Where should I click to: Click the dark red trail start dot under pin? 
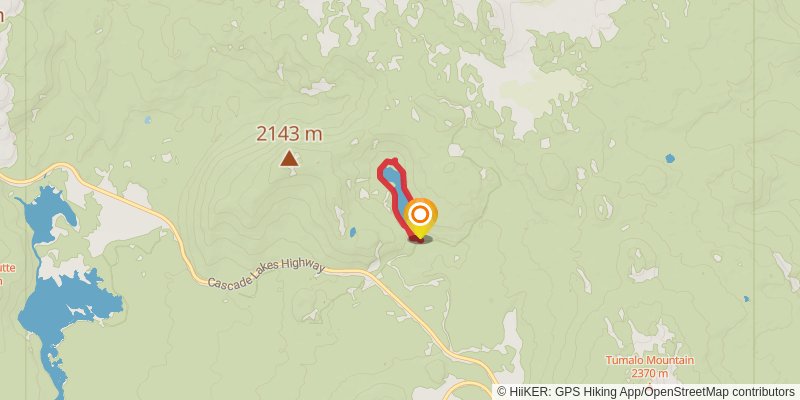coord(417,239)
